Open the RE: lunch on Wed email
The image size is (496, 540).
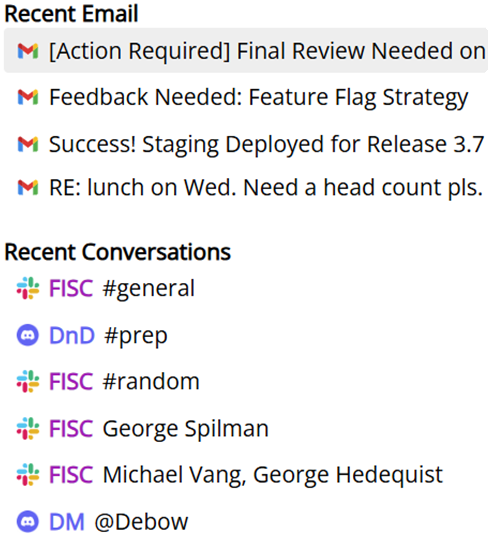[x=246, y=187]
